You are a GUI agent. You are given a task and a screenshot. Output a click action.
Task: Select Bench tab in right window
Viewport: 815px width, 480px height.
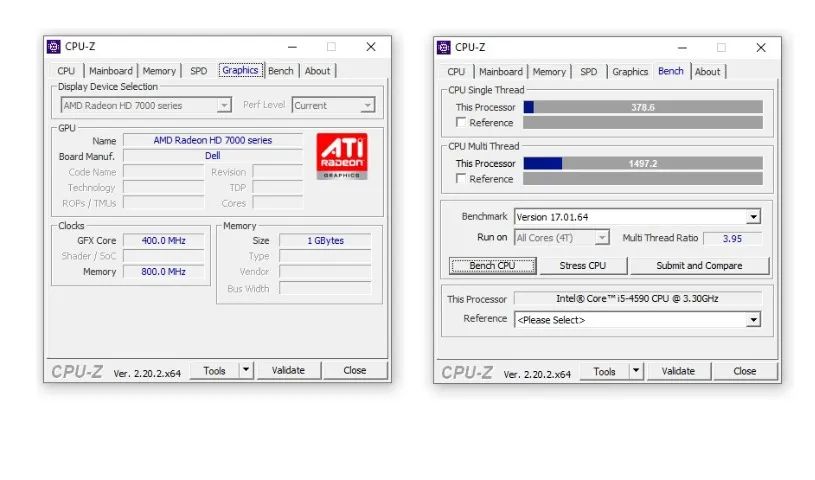click(671, 71)
